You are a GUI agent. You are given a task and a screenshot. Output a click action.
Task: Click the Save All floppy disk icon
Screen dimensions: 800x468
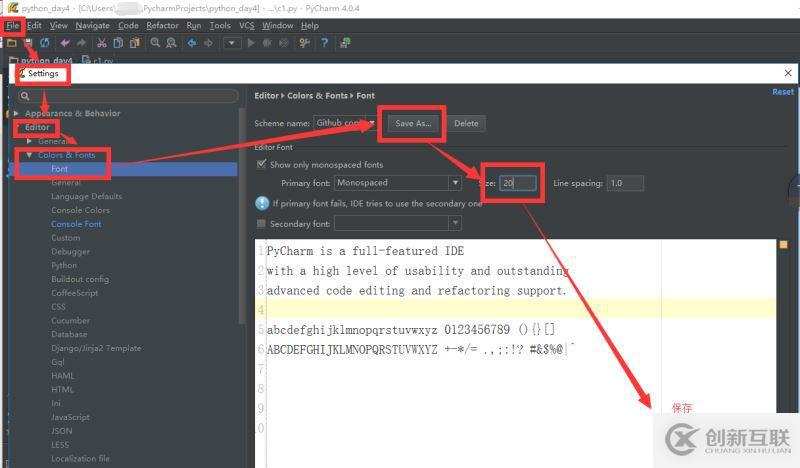(x=28, y=43)
